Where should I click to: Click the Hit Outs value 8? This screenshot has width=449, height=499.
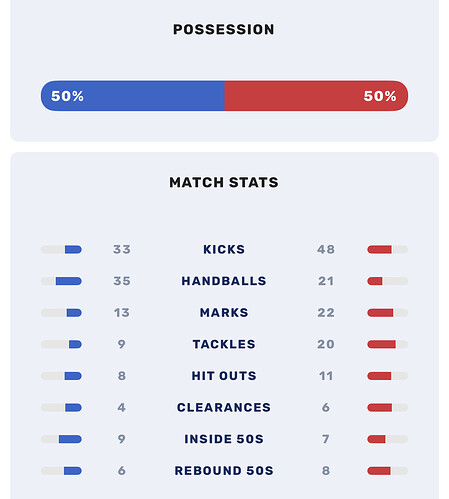pyautogui.click(x=122, y=376)
